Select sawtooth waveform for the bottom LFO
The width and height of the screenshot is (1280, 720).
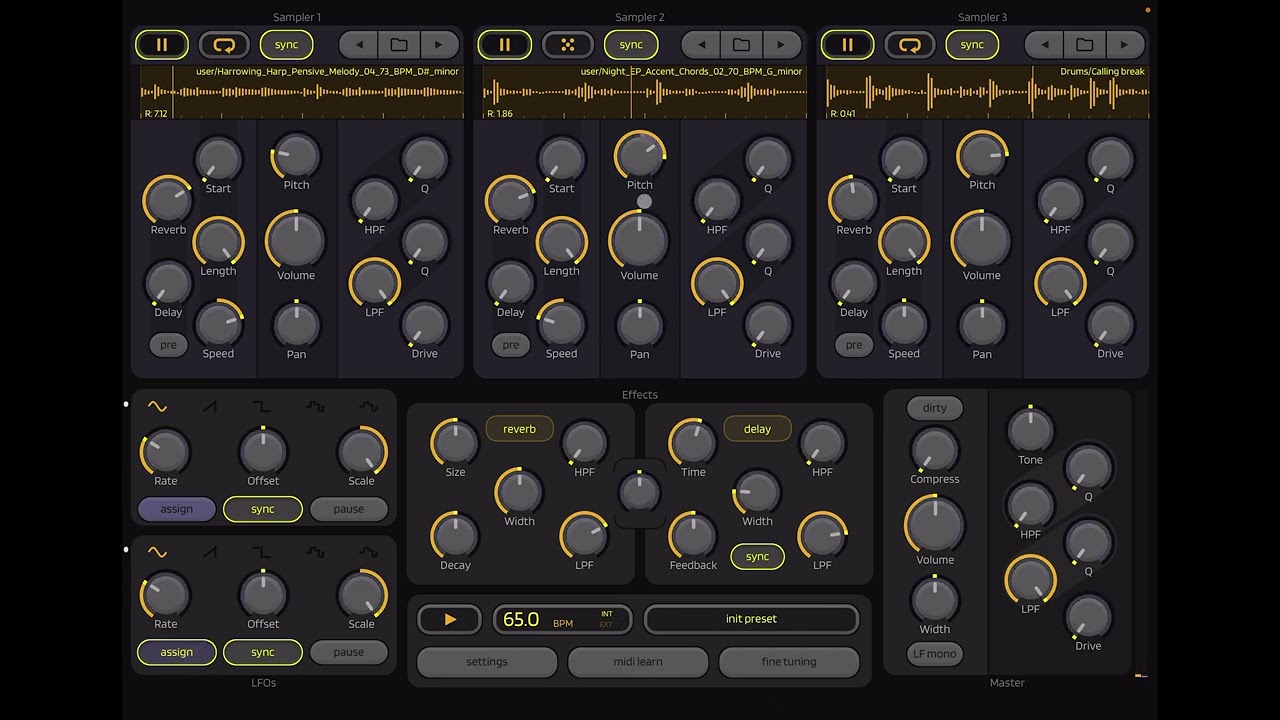click(x=210, y=552)
